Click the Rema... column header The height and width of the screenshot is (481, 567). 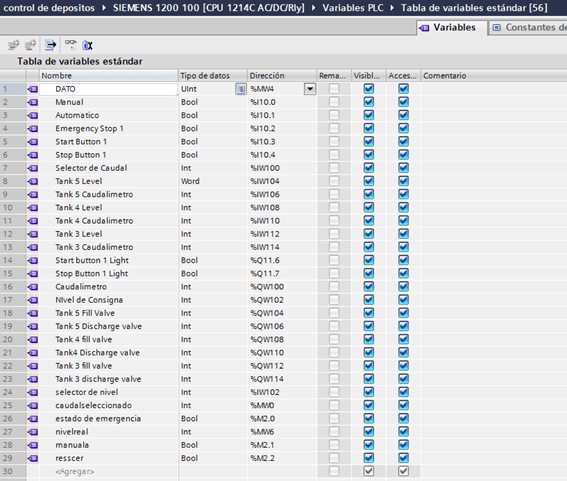pos(334,76)
